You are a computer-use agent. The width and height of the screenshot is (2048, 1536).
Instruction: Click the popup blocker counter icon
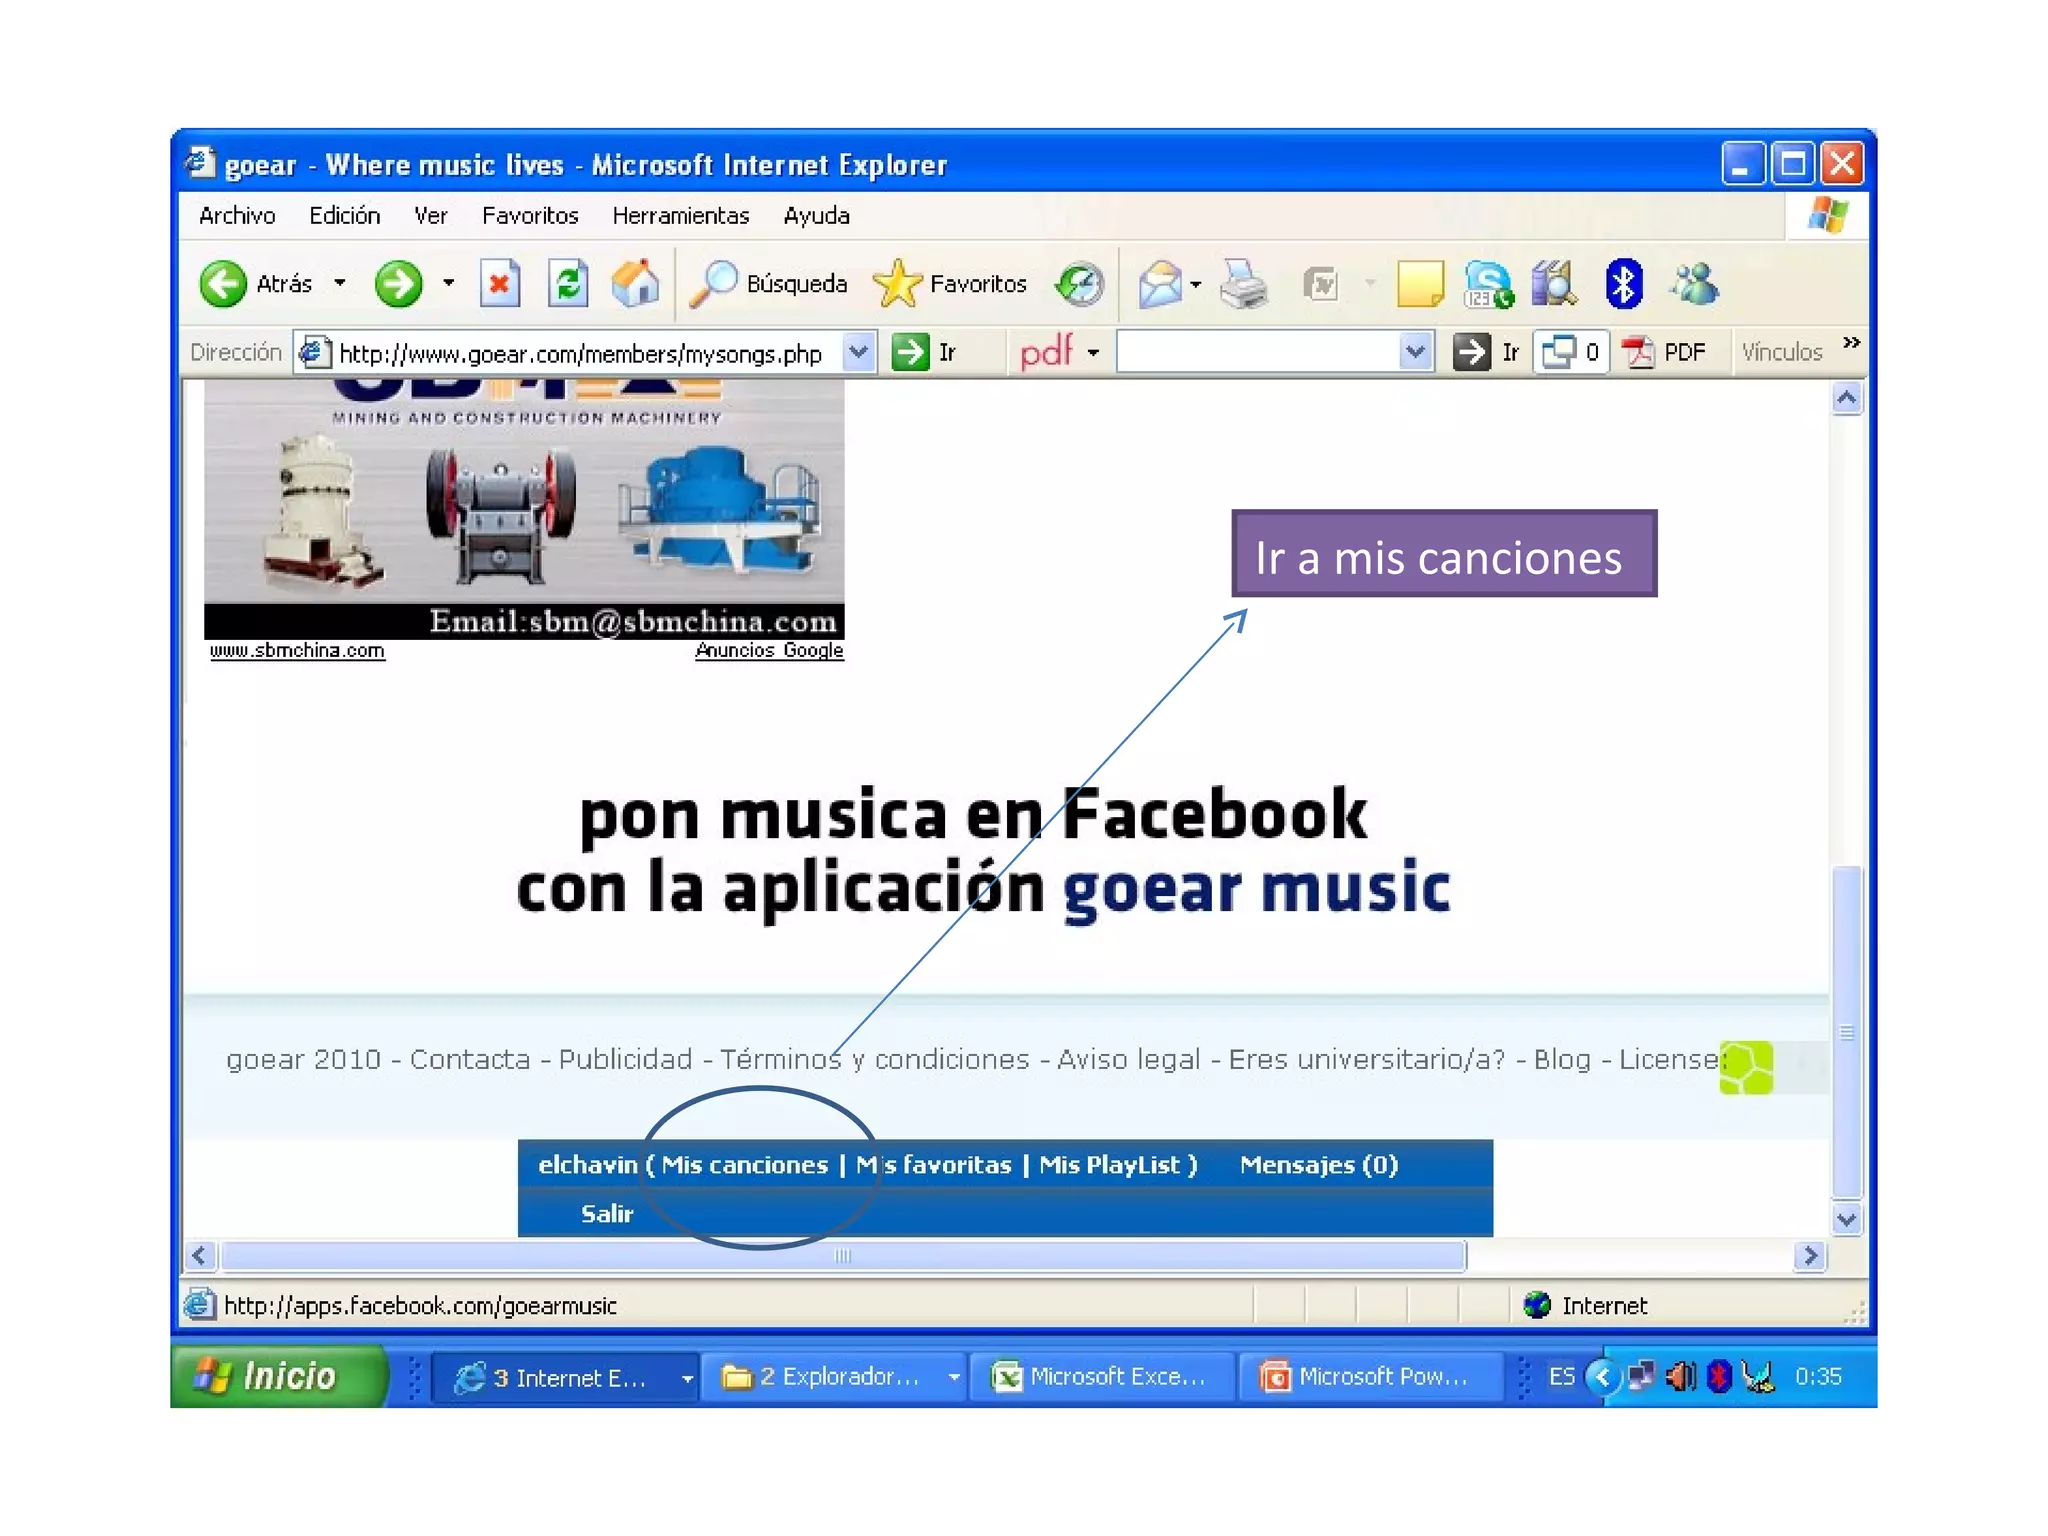coord(1571,352)
